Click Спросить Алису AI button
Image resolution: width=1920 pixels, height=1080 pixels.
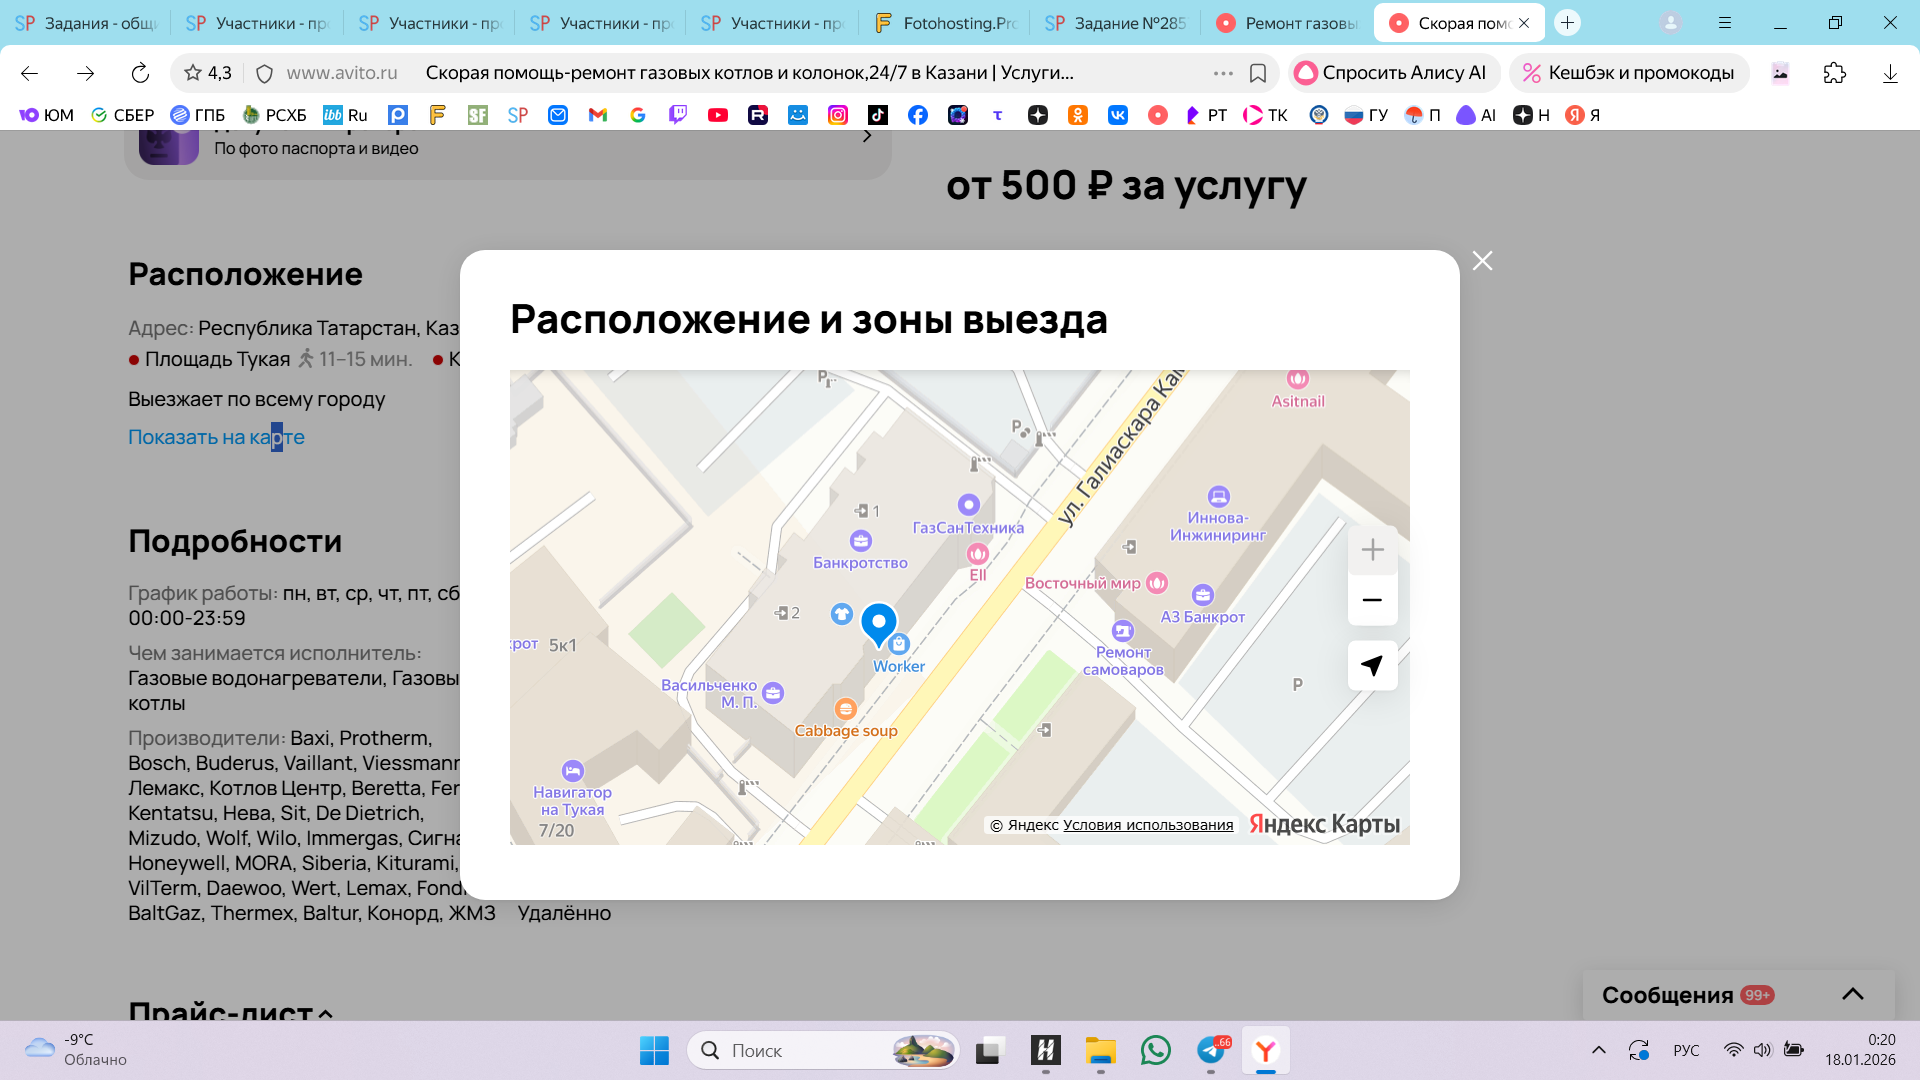click(1390, 73)
